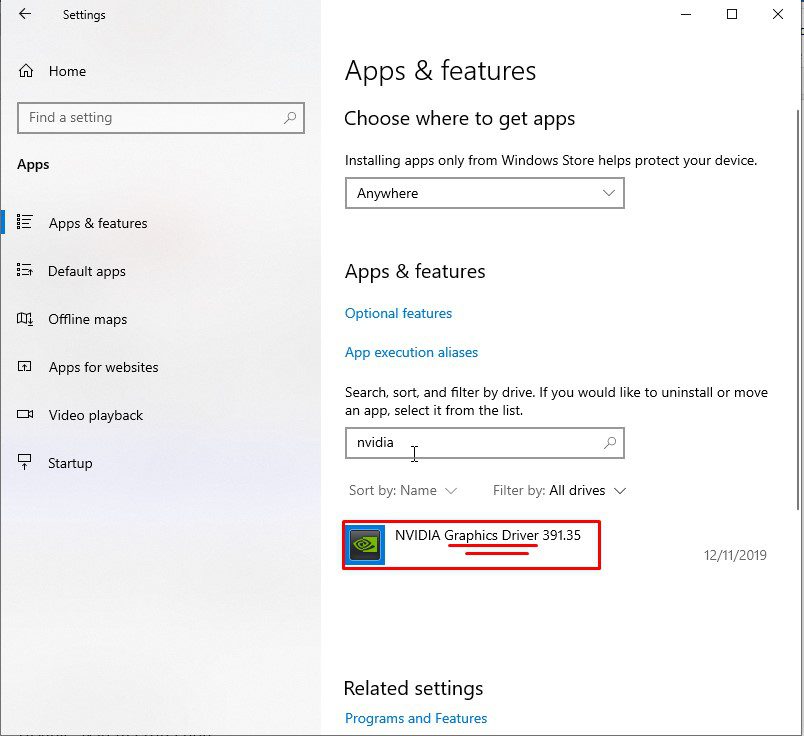Click the search magnifier in app list box

610,443
